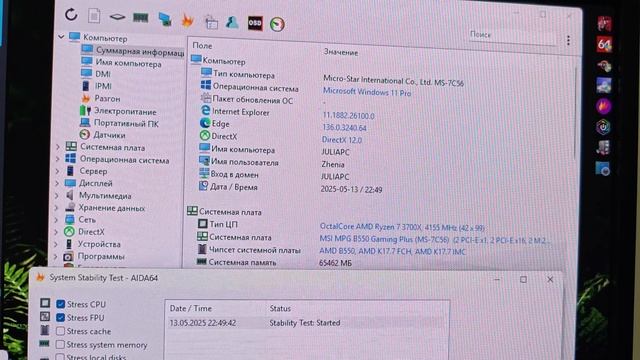
Task: Click the Edge version 136.0.3240.64 link
Action: 344,128
